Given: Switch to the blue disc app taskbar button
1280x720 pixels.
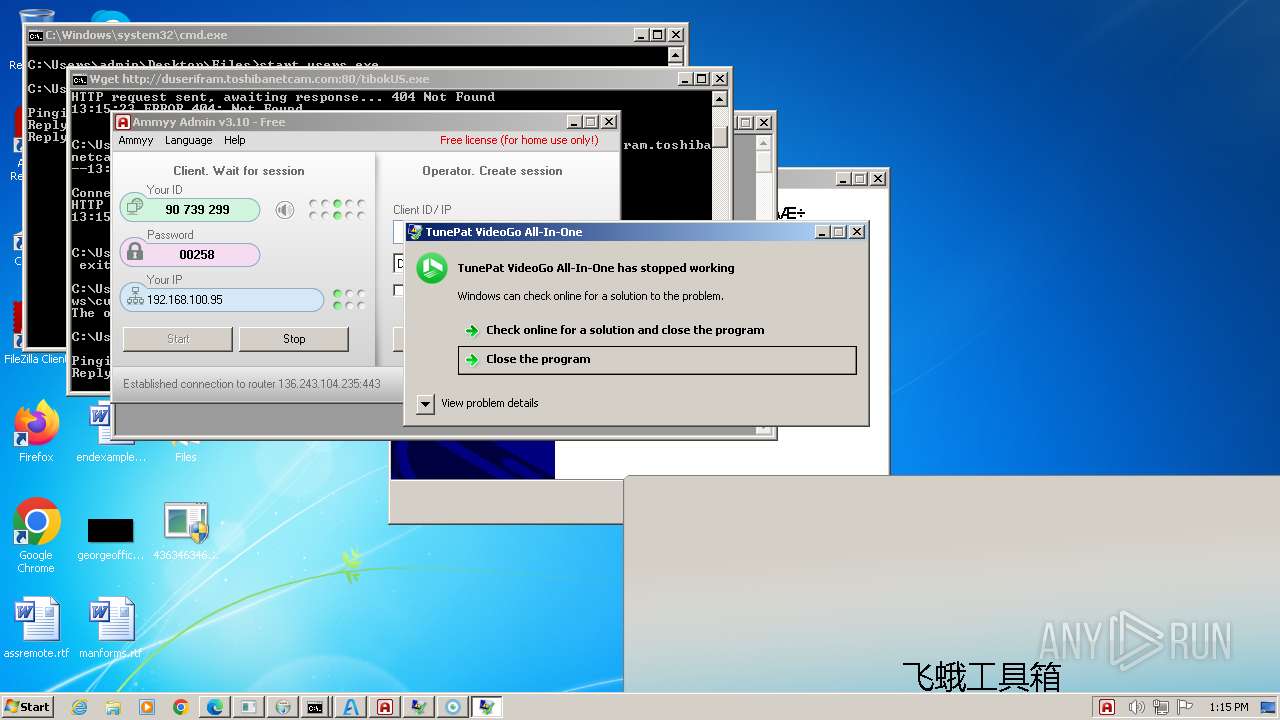Looking at the screenshot, I should [x=453, y=707].
